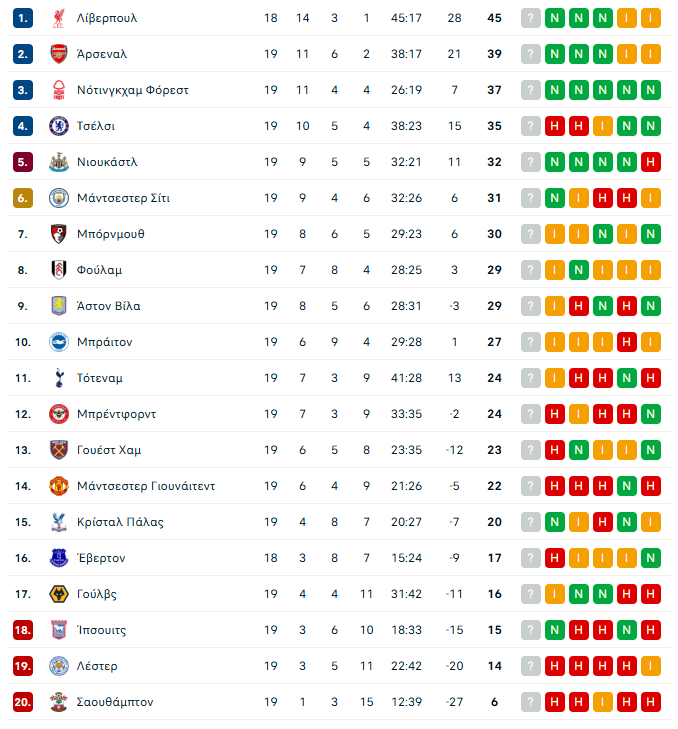Screen dimensions: 678x729
Task: Open the Νότιγχαμ Φόρεστ team link
Action: (x=132, y=90)
